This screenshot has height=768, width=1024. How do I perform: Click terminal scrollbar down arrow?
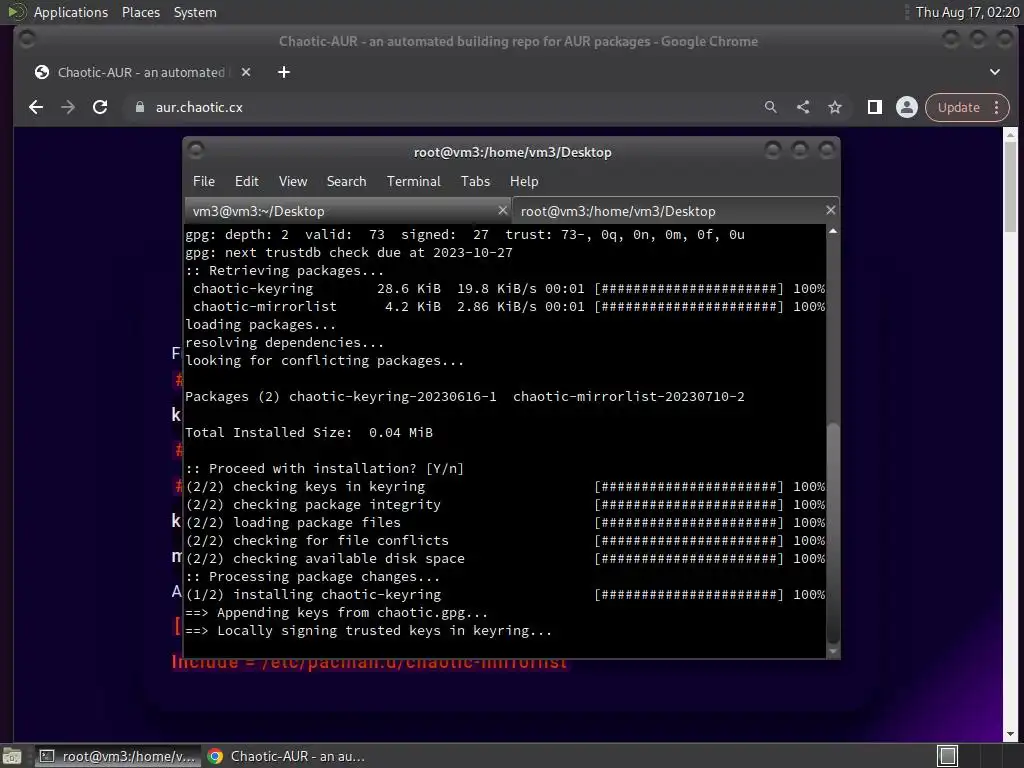coord(833,651)
